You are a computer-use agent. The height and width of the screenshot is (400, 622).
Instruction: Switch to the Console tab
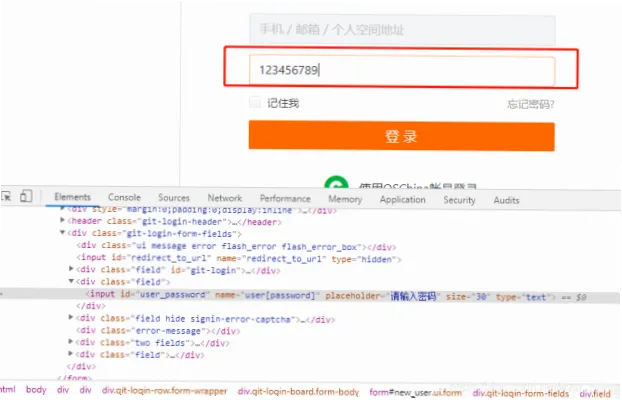pyautogui.click(x=124, y=197)
